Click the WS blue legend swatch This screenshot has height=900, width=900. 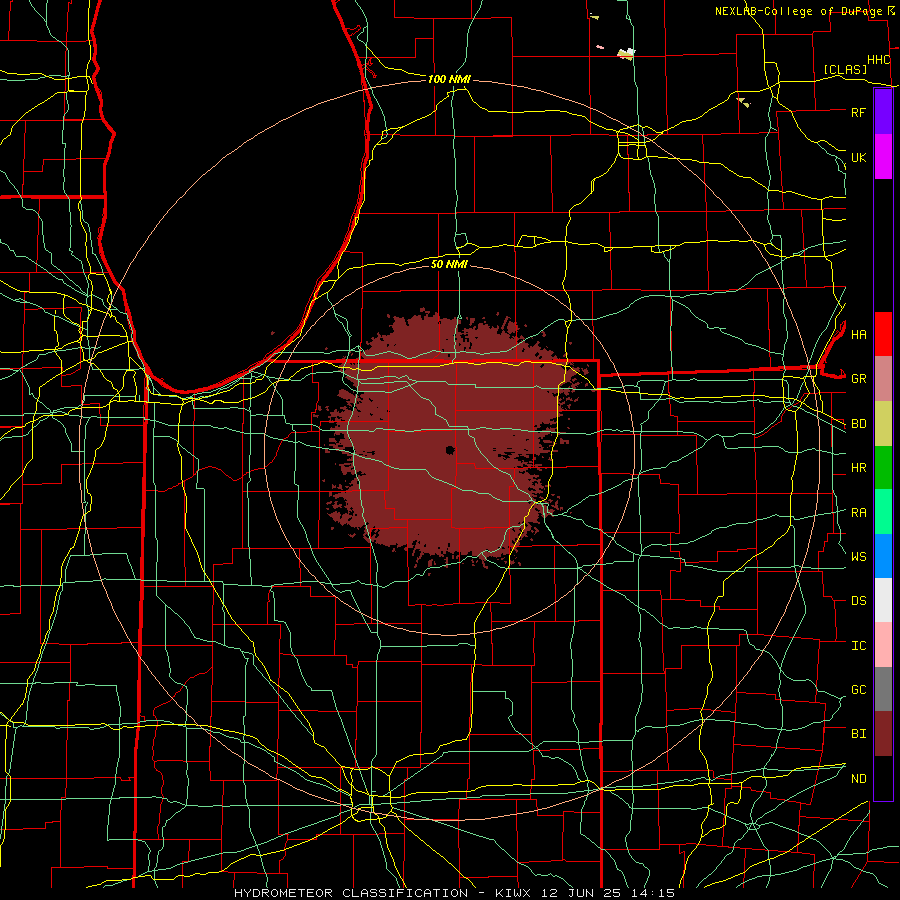point(883,556)
